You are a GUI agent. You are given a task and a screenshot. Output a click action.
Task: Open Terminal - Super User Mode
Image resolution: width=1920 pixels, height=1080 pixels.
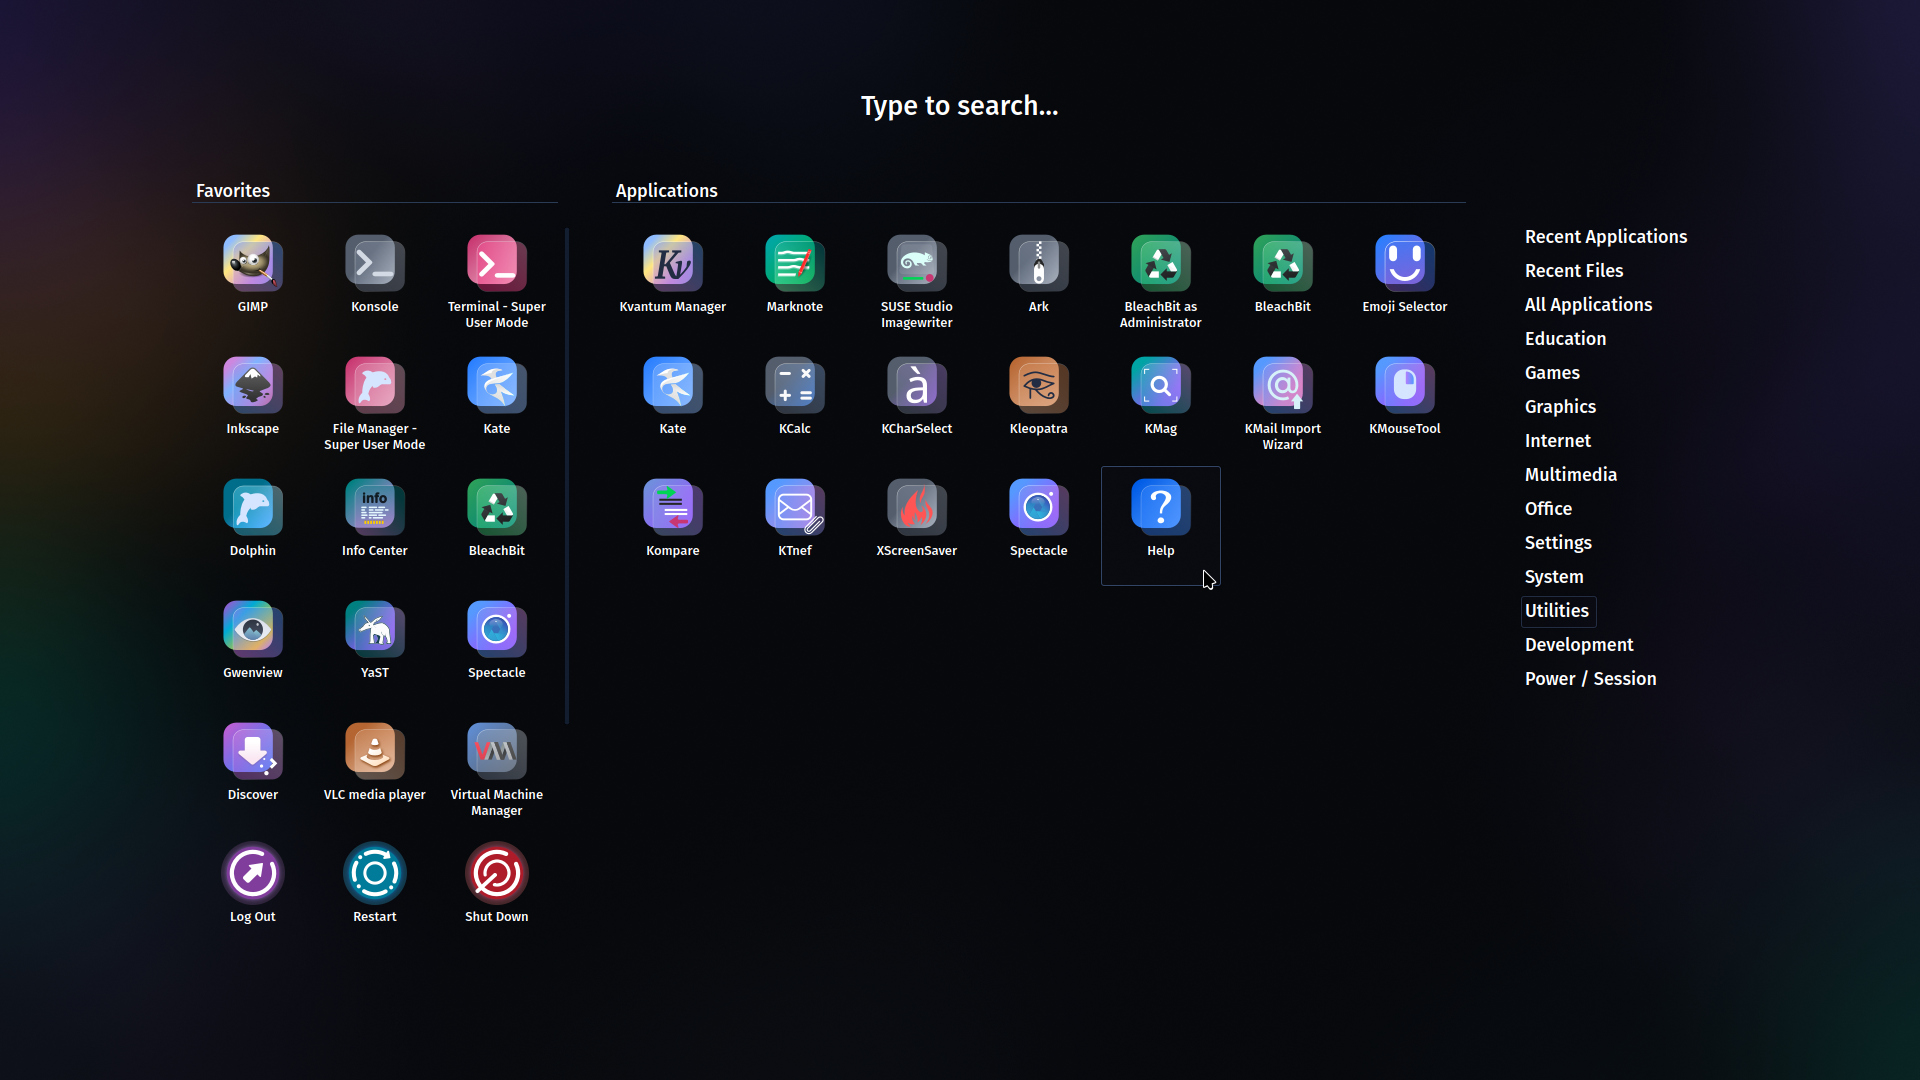(x=497, y=275)
